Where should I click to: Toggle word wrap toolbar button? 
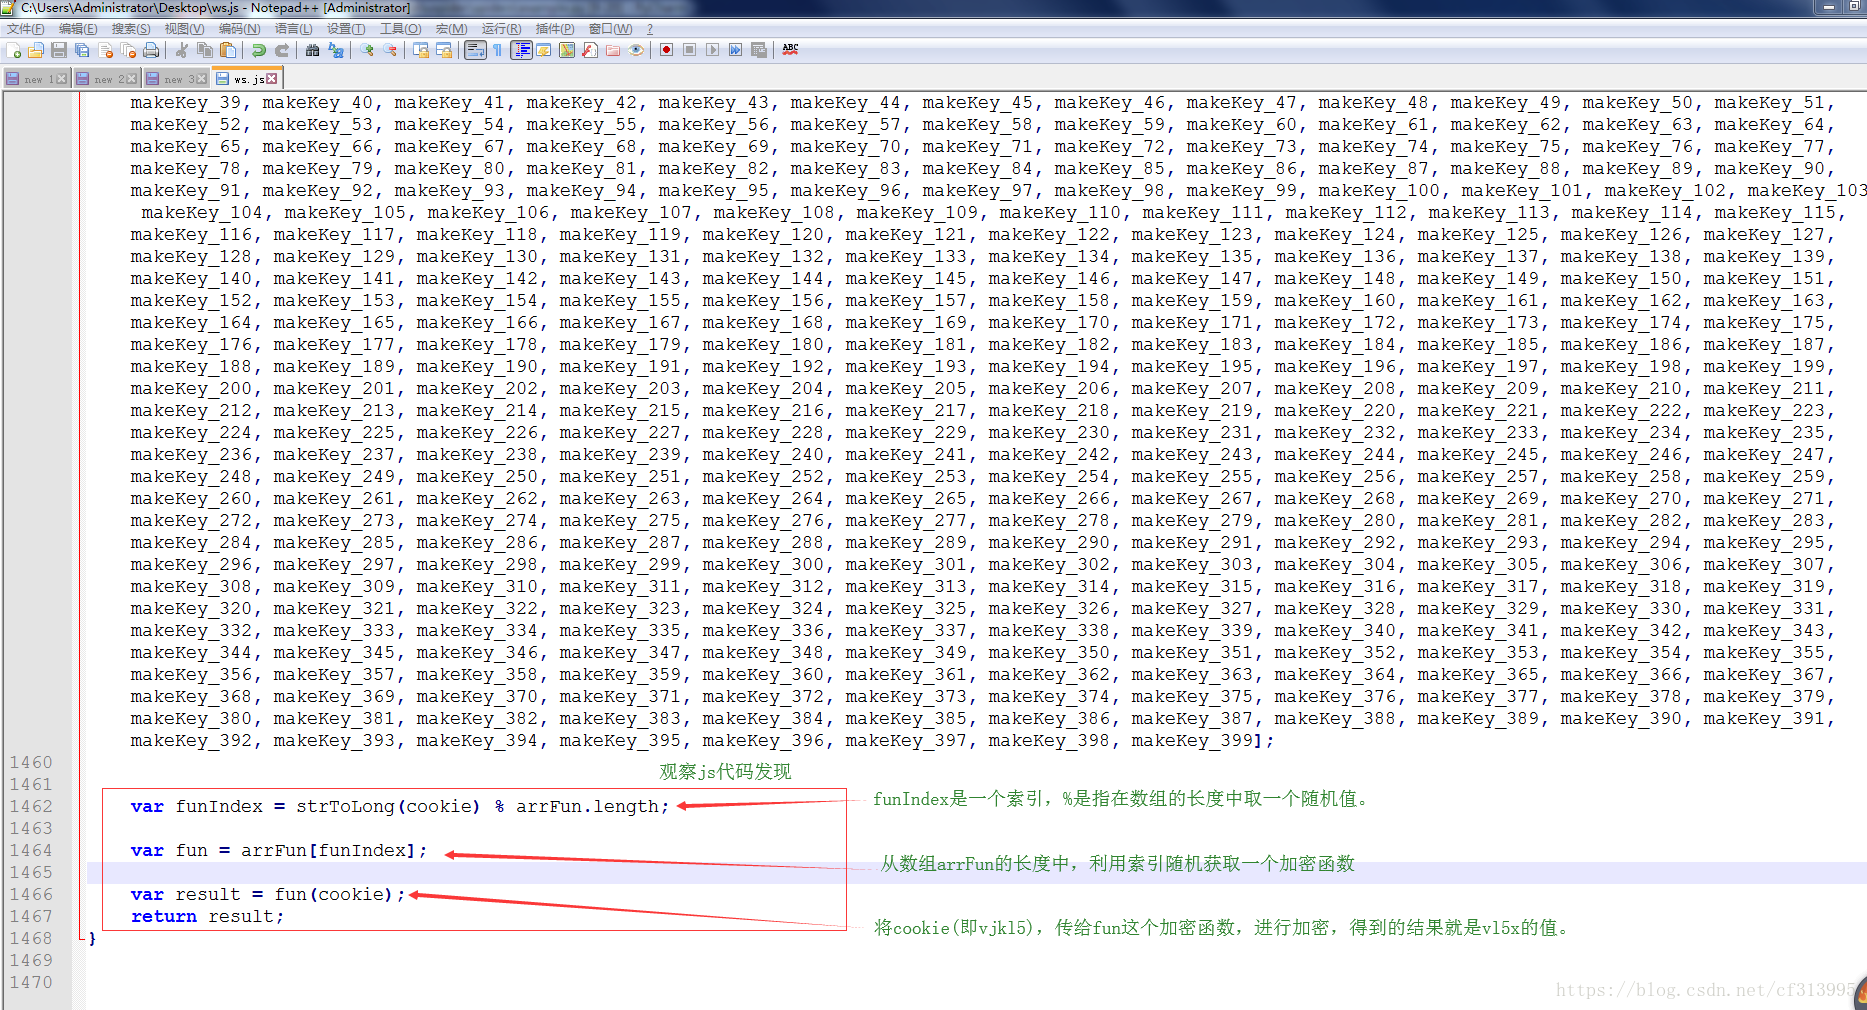[475, 50]
